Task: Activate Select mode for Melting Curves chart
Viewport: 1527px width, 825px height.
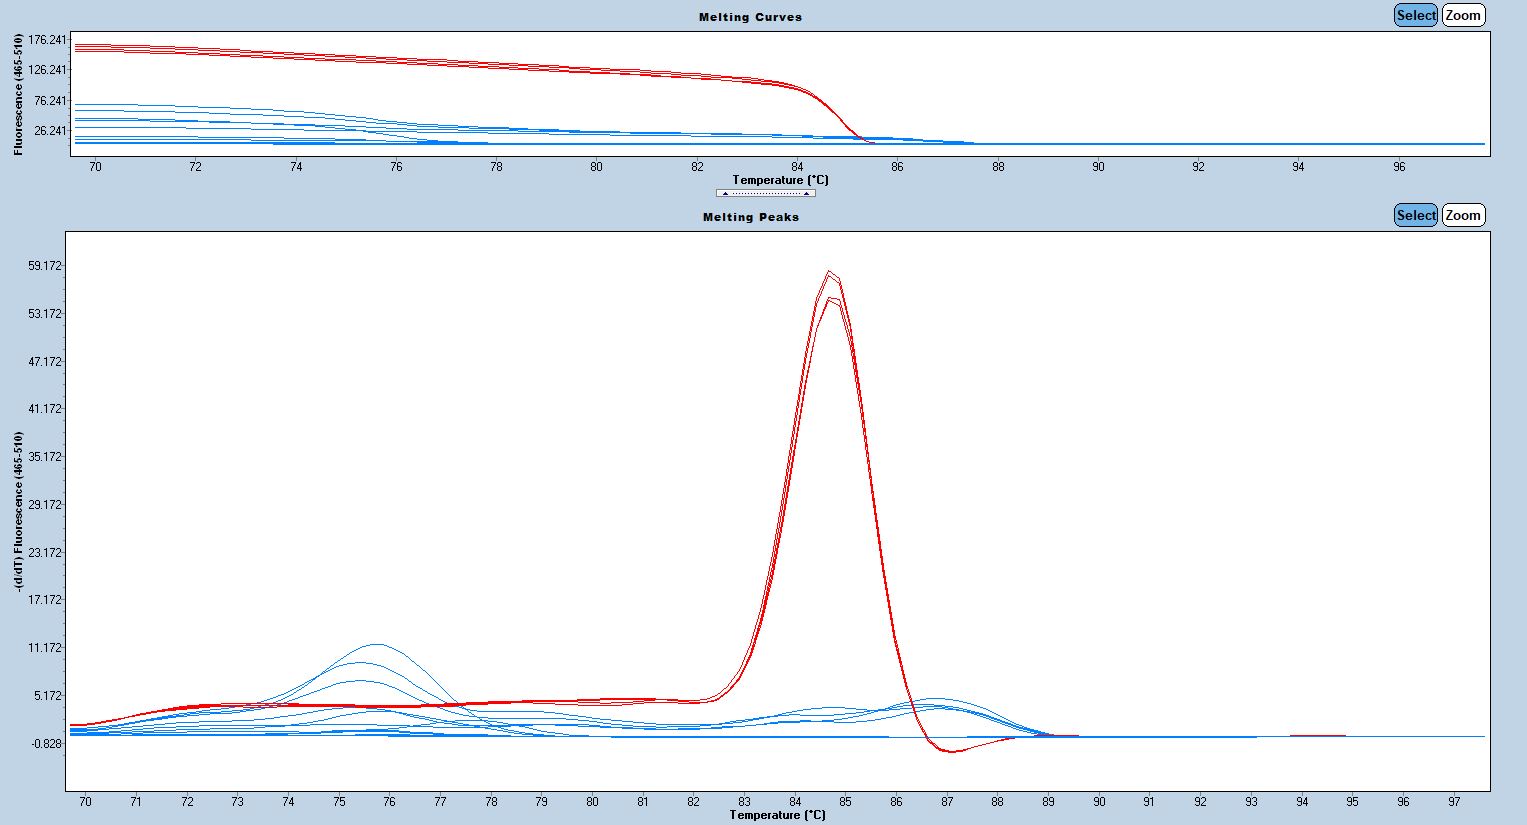Action: (x=1415, y=15)
